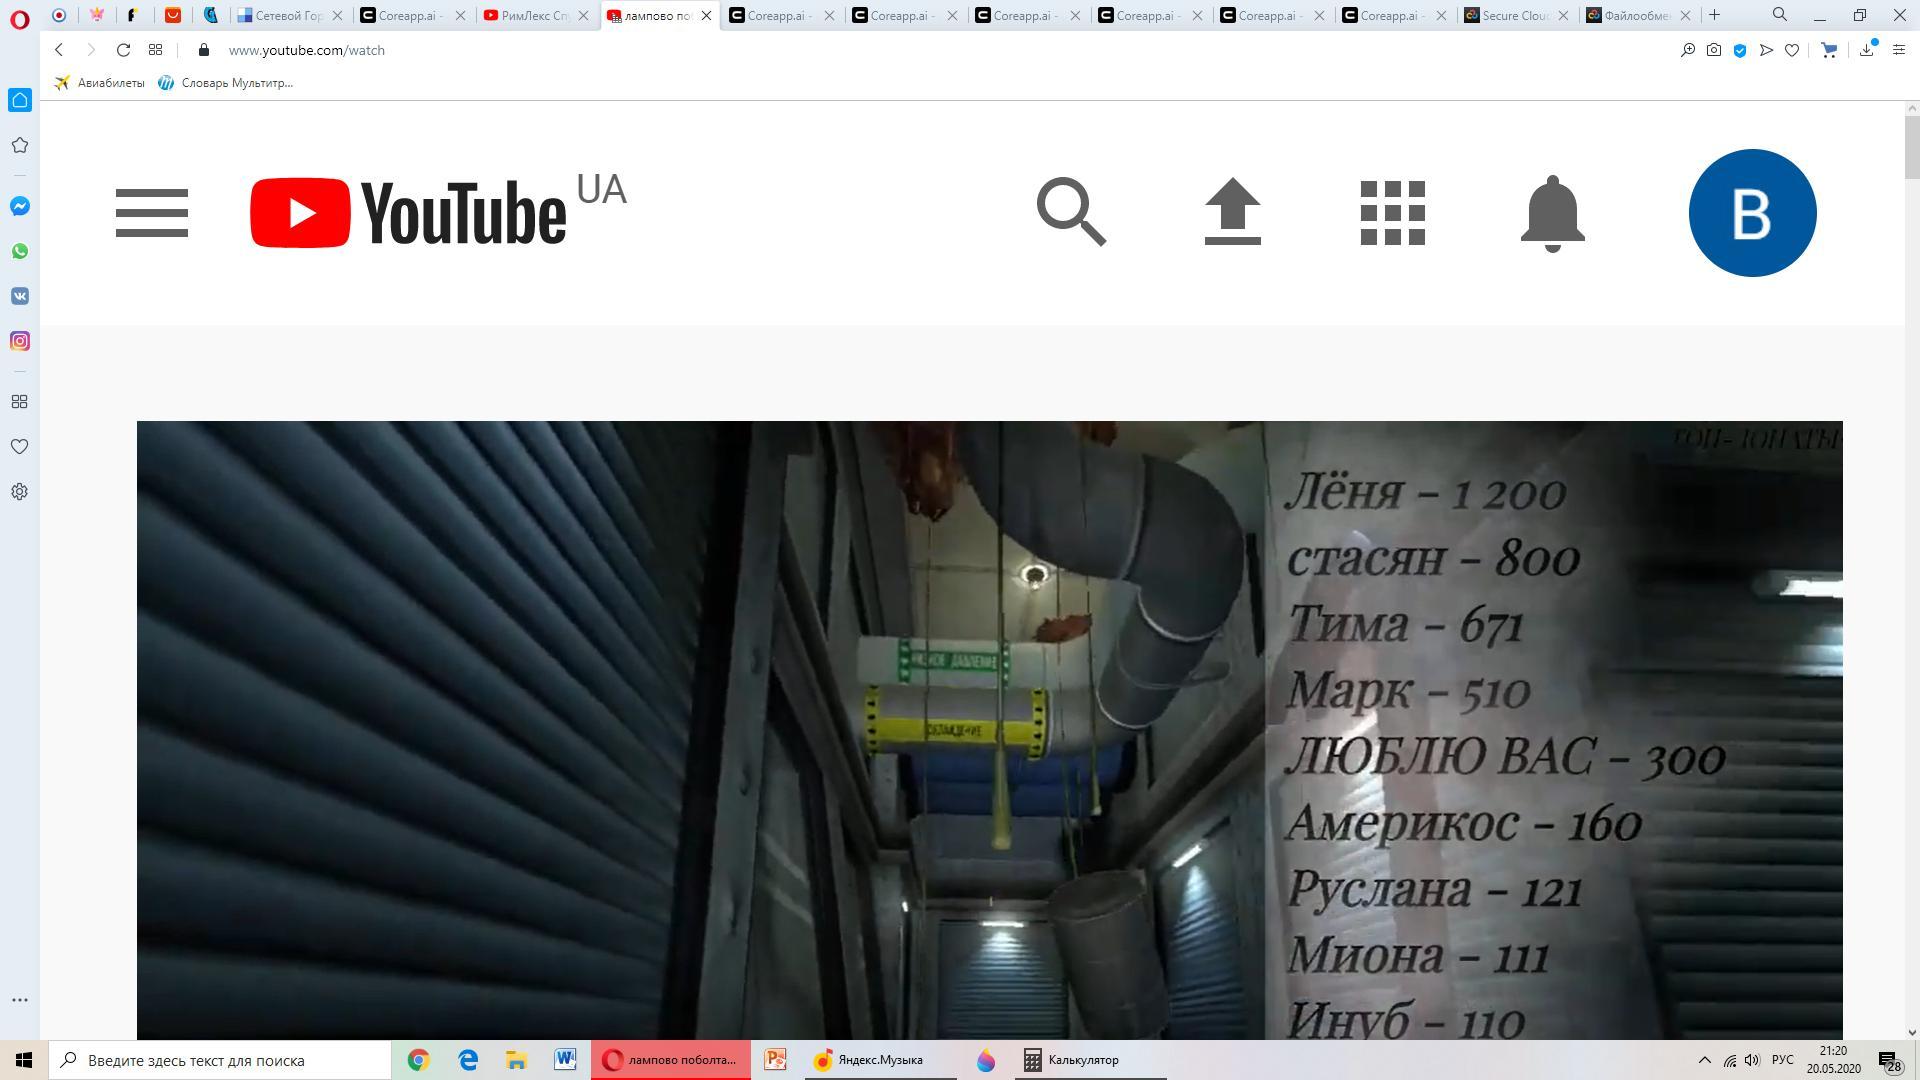1920x1080 pixels.
Task: Open sidebar three-dots setup menu
Action: click(19, 1000)
